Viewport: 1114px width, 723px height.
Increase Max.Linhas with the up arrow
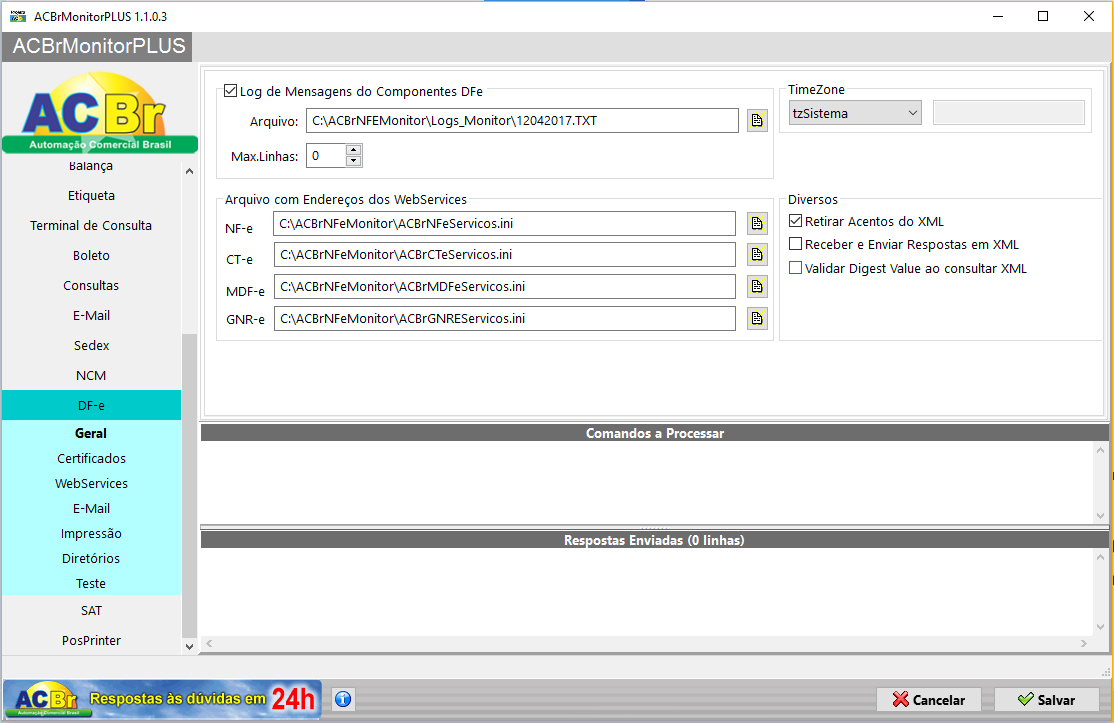pyautogui.click(x=353, y=150)
